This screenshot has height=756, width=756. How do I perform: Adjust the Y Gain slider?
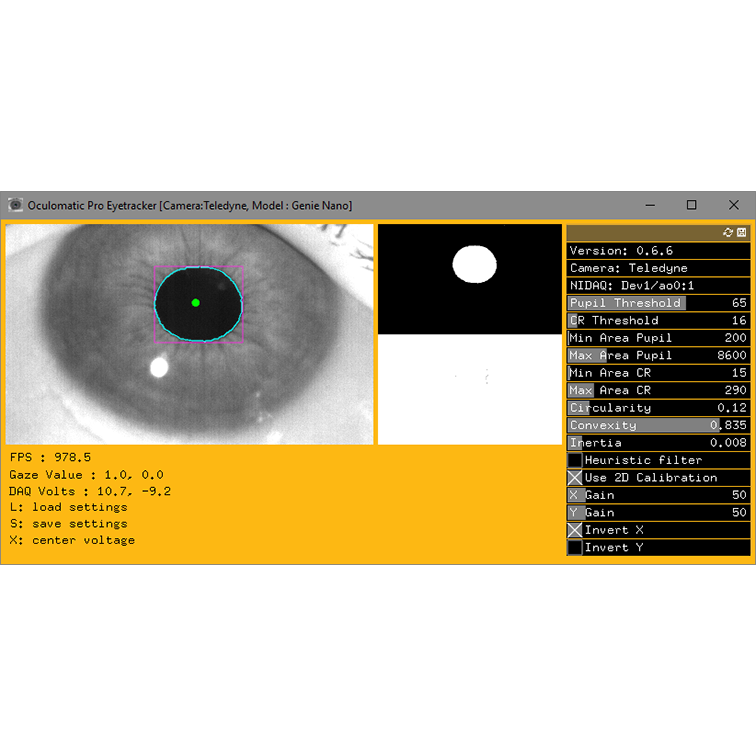658,513
